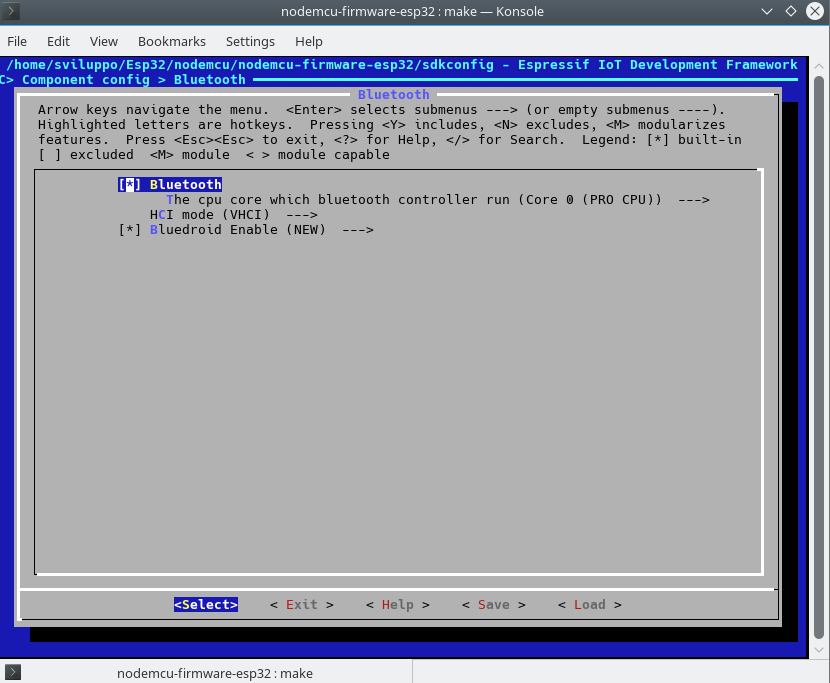This screenshot has height=683, width=830.
Task: Click the Konsole icon in the title bar
Action: point(11,11)
